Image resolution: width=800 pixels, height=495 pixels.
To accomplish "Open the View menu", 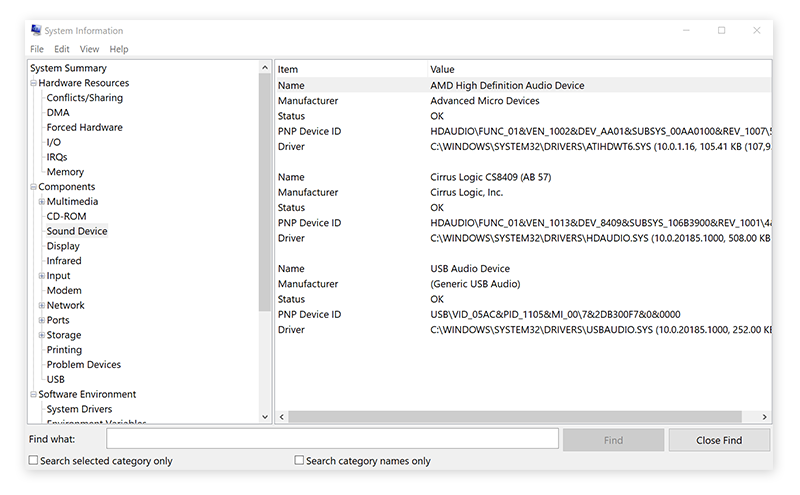I will tap(90, 49).
